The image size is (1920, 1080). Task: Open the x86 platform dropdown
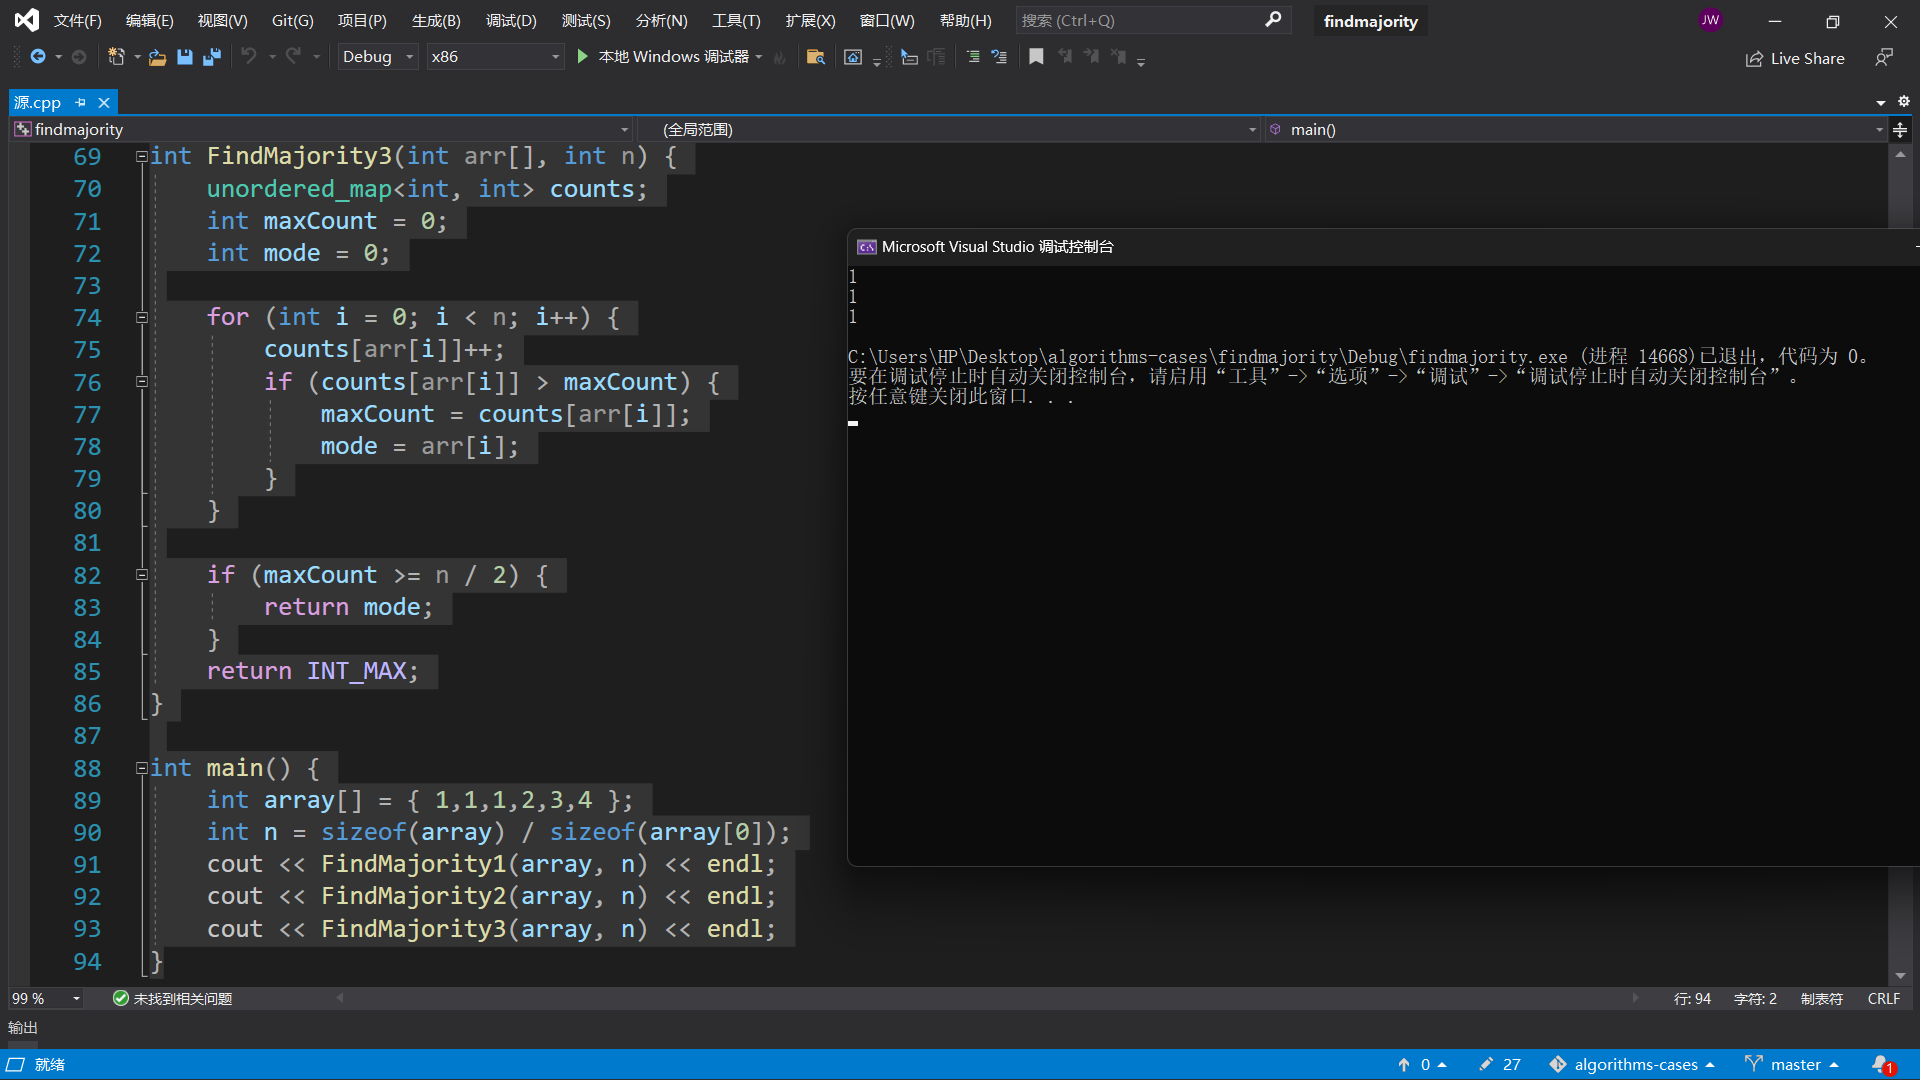pyautogui.click(x=494, y=57)
